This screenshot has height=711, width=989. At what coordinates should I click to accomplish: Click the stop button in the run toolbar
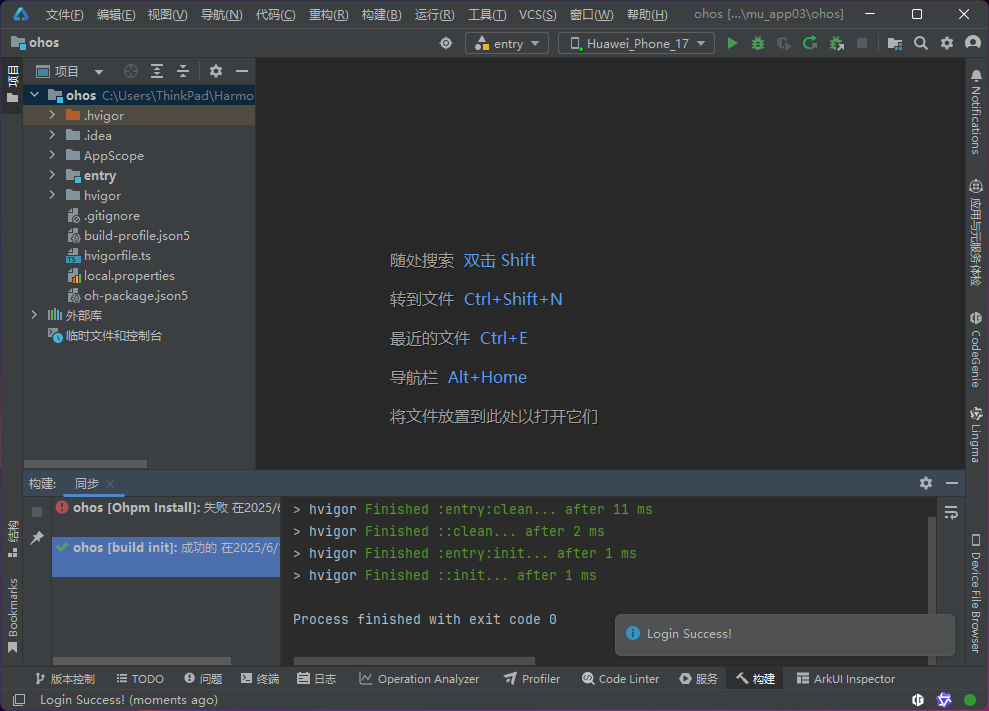[x=862, y=43]
